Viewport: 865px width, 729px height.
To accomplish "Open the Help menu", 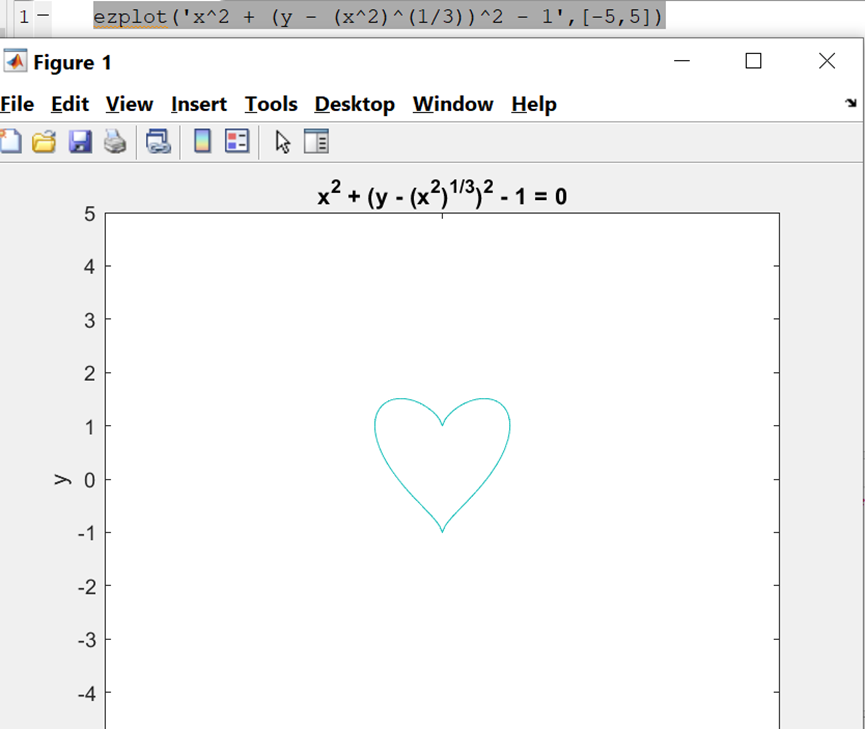I will 534,104.
